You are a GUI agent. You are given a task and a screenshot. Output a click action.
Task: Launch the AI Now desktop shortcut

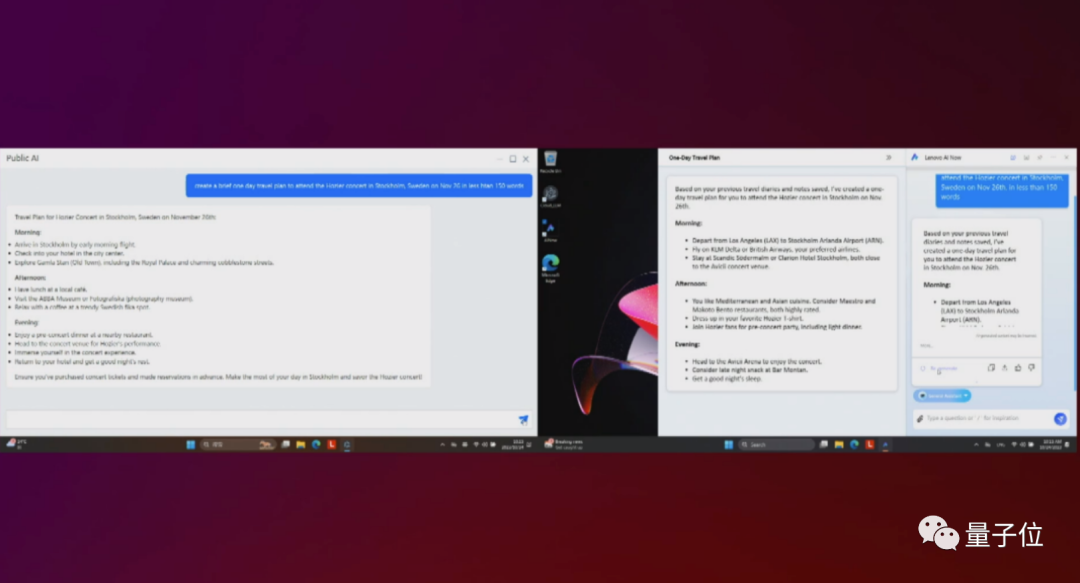550,226
